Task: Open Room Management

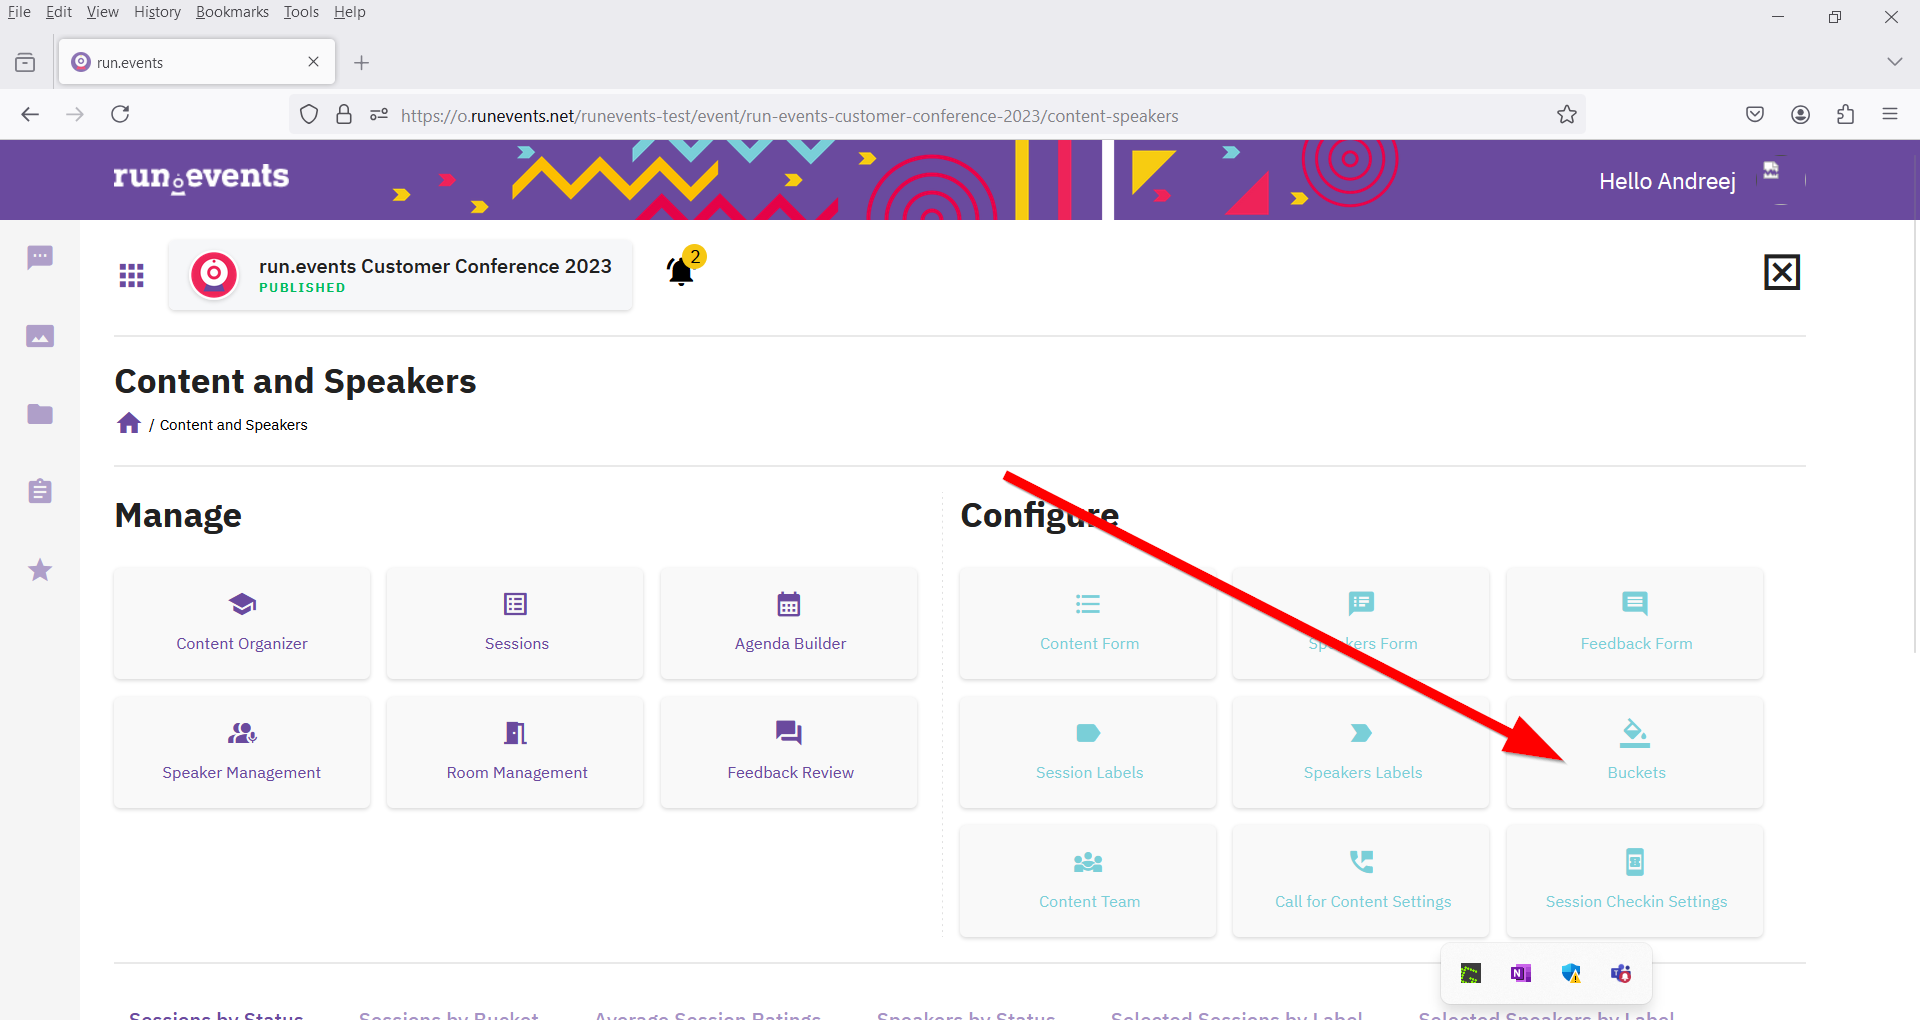Action: 516,752
